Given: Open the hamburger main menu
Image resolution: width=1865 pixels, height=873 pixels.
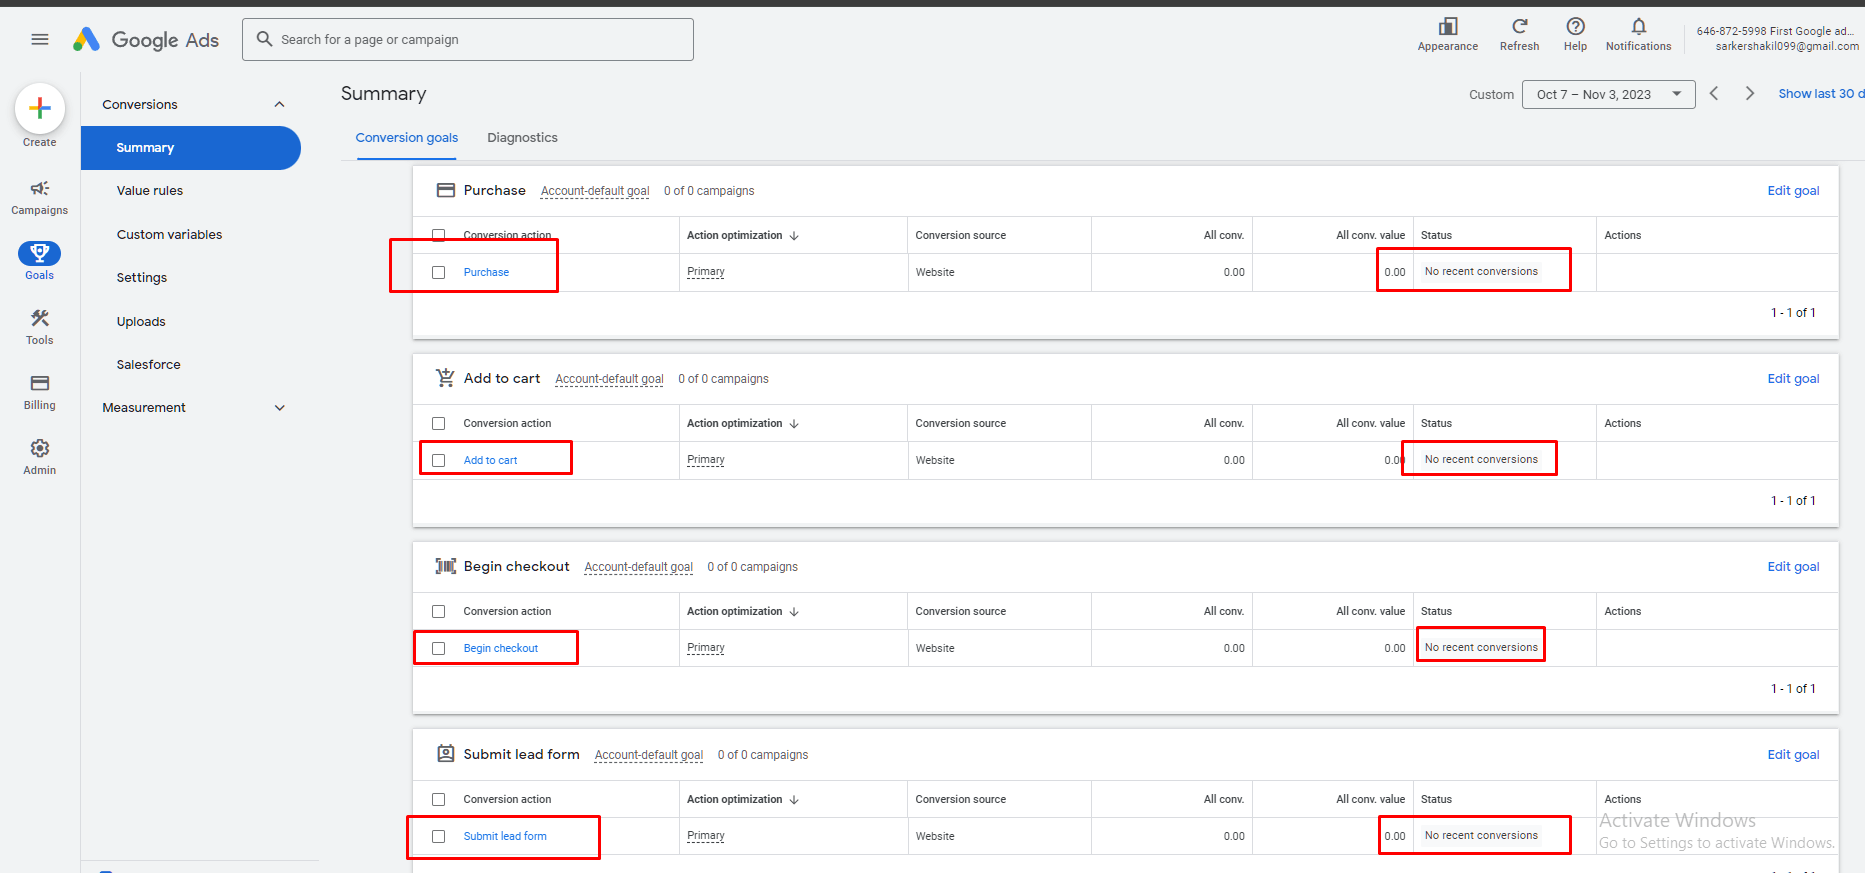Looking at the screenshot, I should 40,39.
